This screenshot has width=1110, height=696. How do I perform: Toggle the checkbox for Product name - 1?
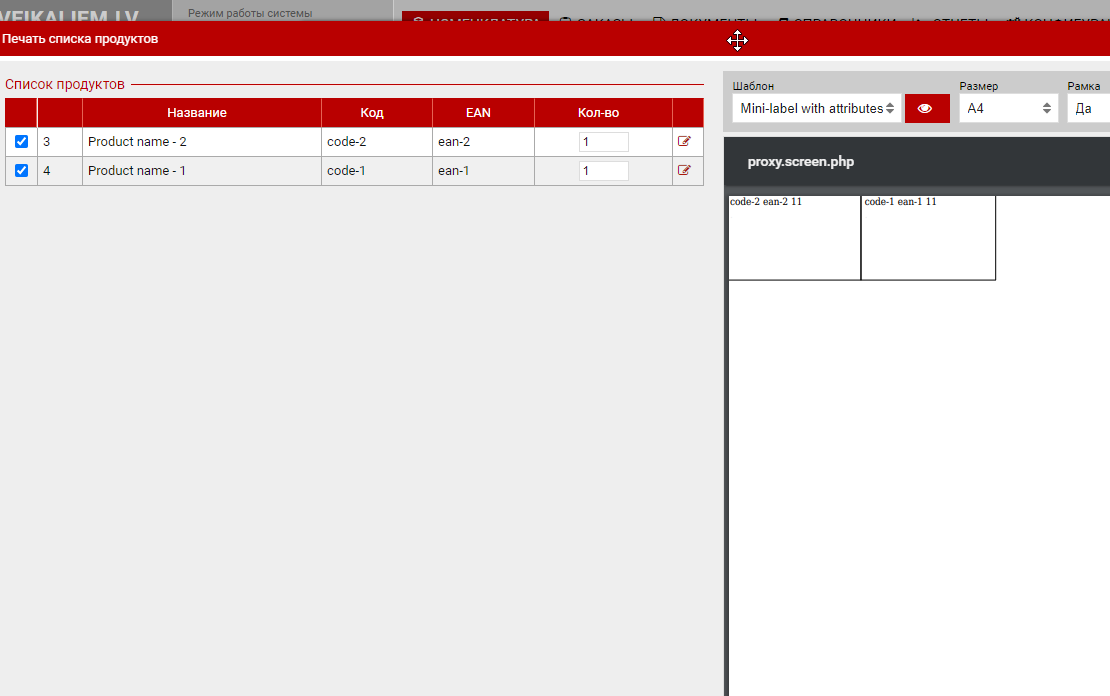[21, 171]
